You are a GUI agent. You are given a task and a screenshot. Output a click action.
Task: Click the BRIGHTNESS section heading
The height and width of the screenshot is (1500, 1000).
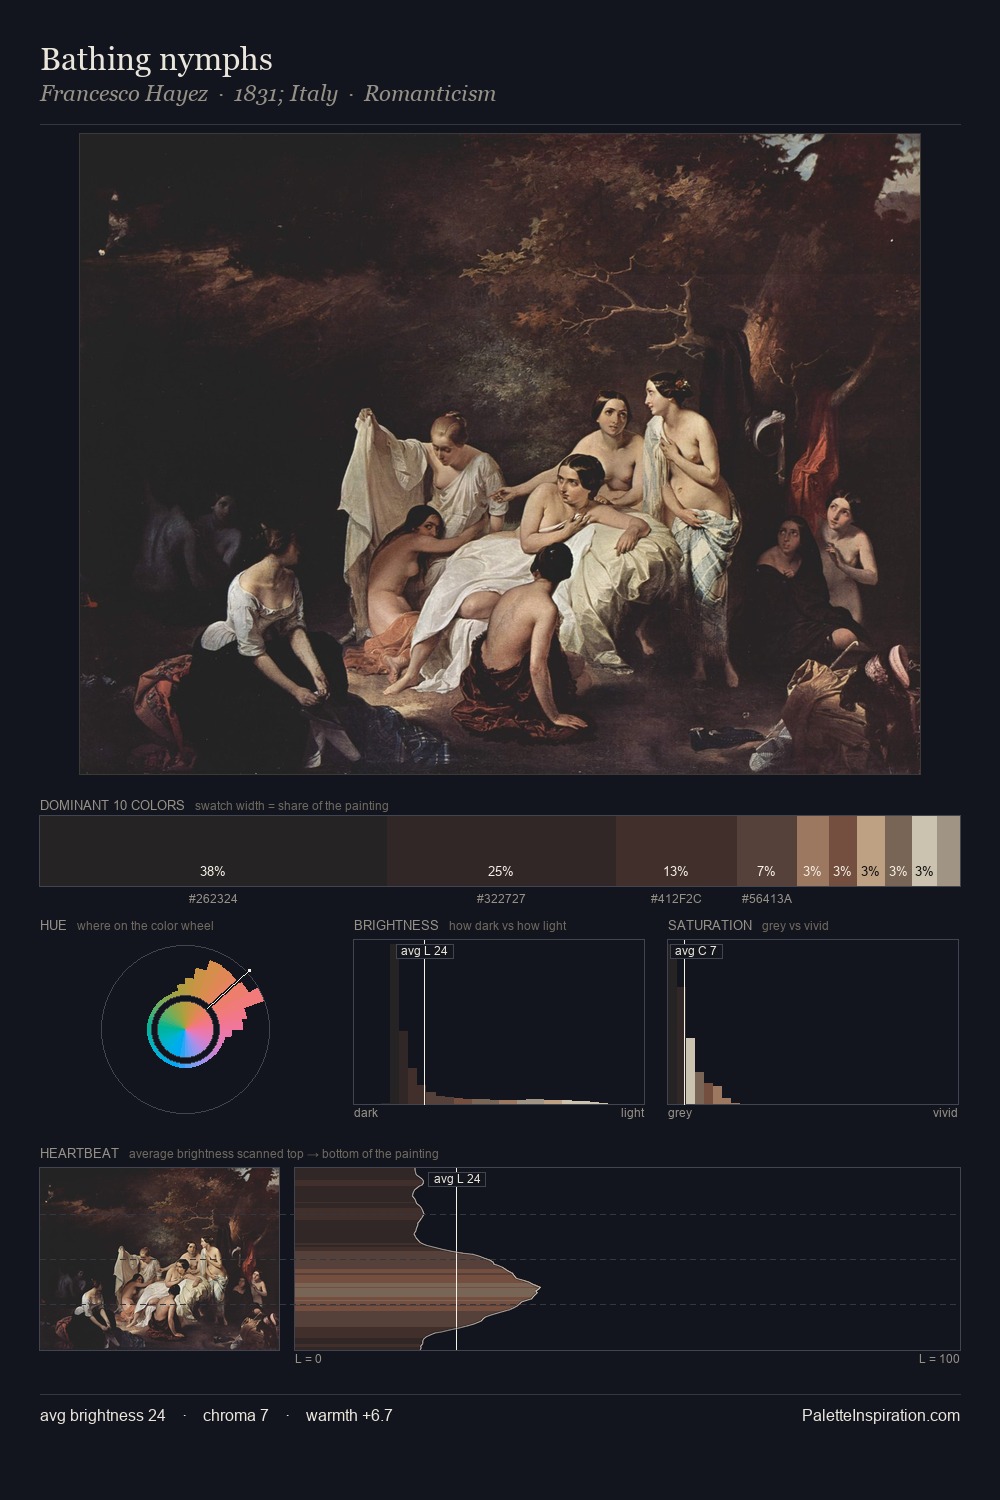[396, 925]
